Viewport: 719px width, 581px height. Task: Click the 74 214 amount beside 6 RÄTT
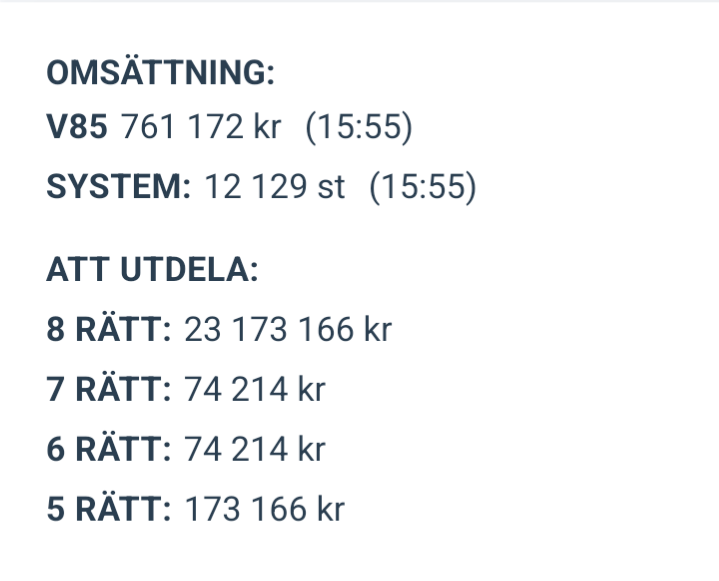(236, 449)
